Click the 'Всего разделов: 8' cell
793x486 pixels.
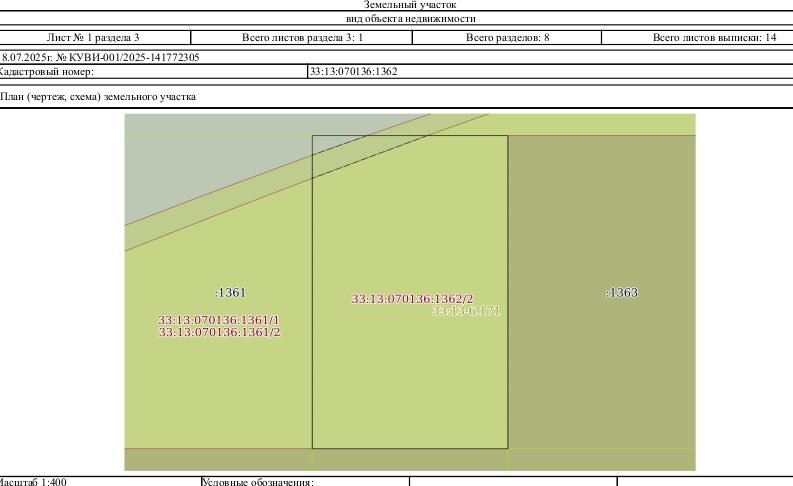tap(507, 37)
